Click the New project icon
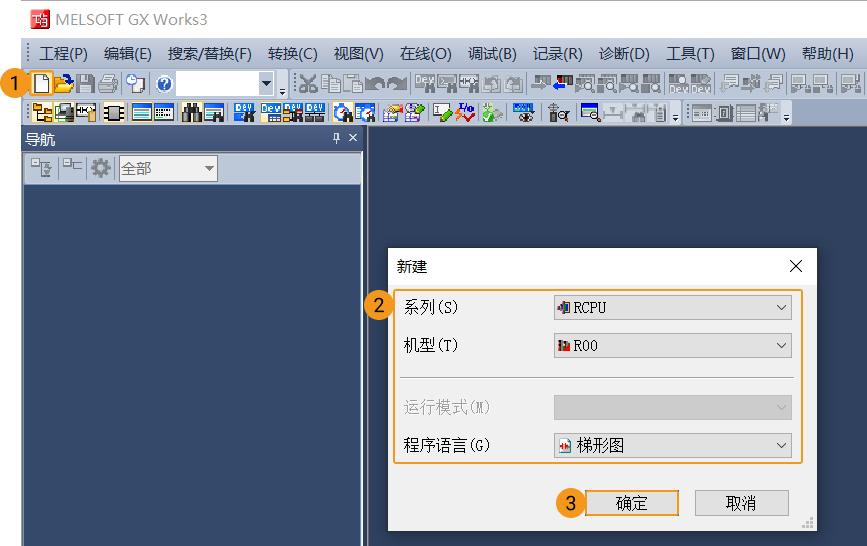 click(x=41, y=84)
